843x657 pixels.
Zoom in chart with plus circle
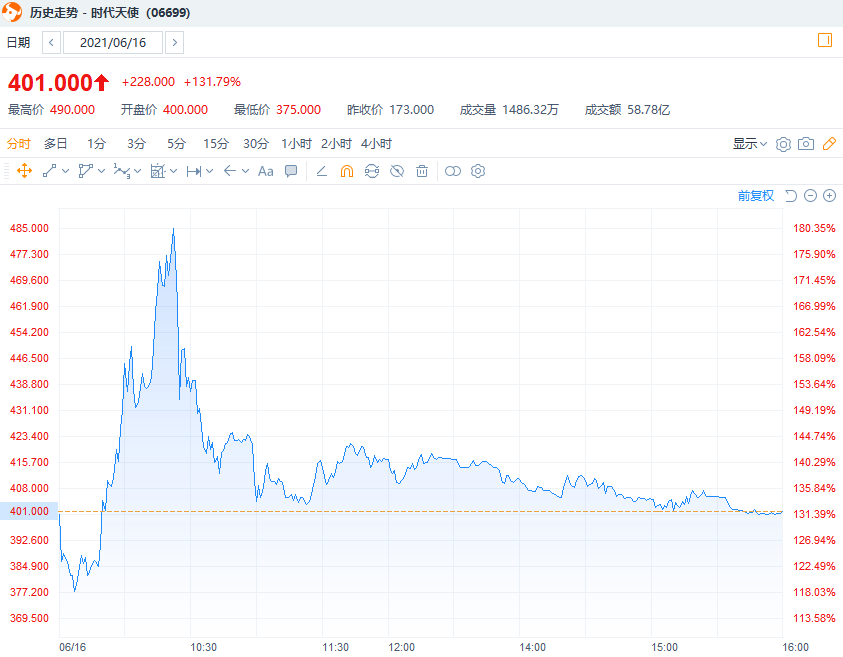830,196
